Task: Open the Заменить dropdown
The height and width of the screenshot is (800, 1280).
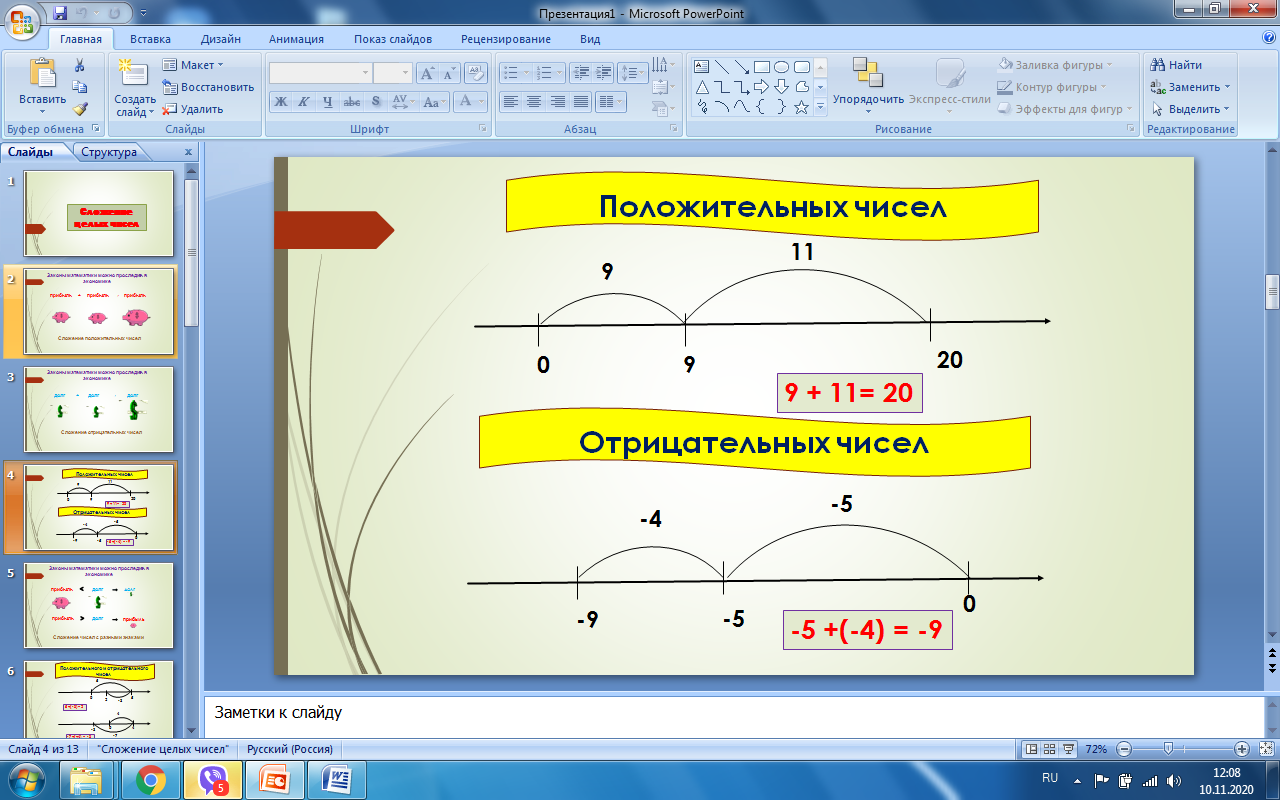Action: (1190, 87)
